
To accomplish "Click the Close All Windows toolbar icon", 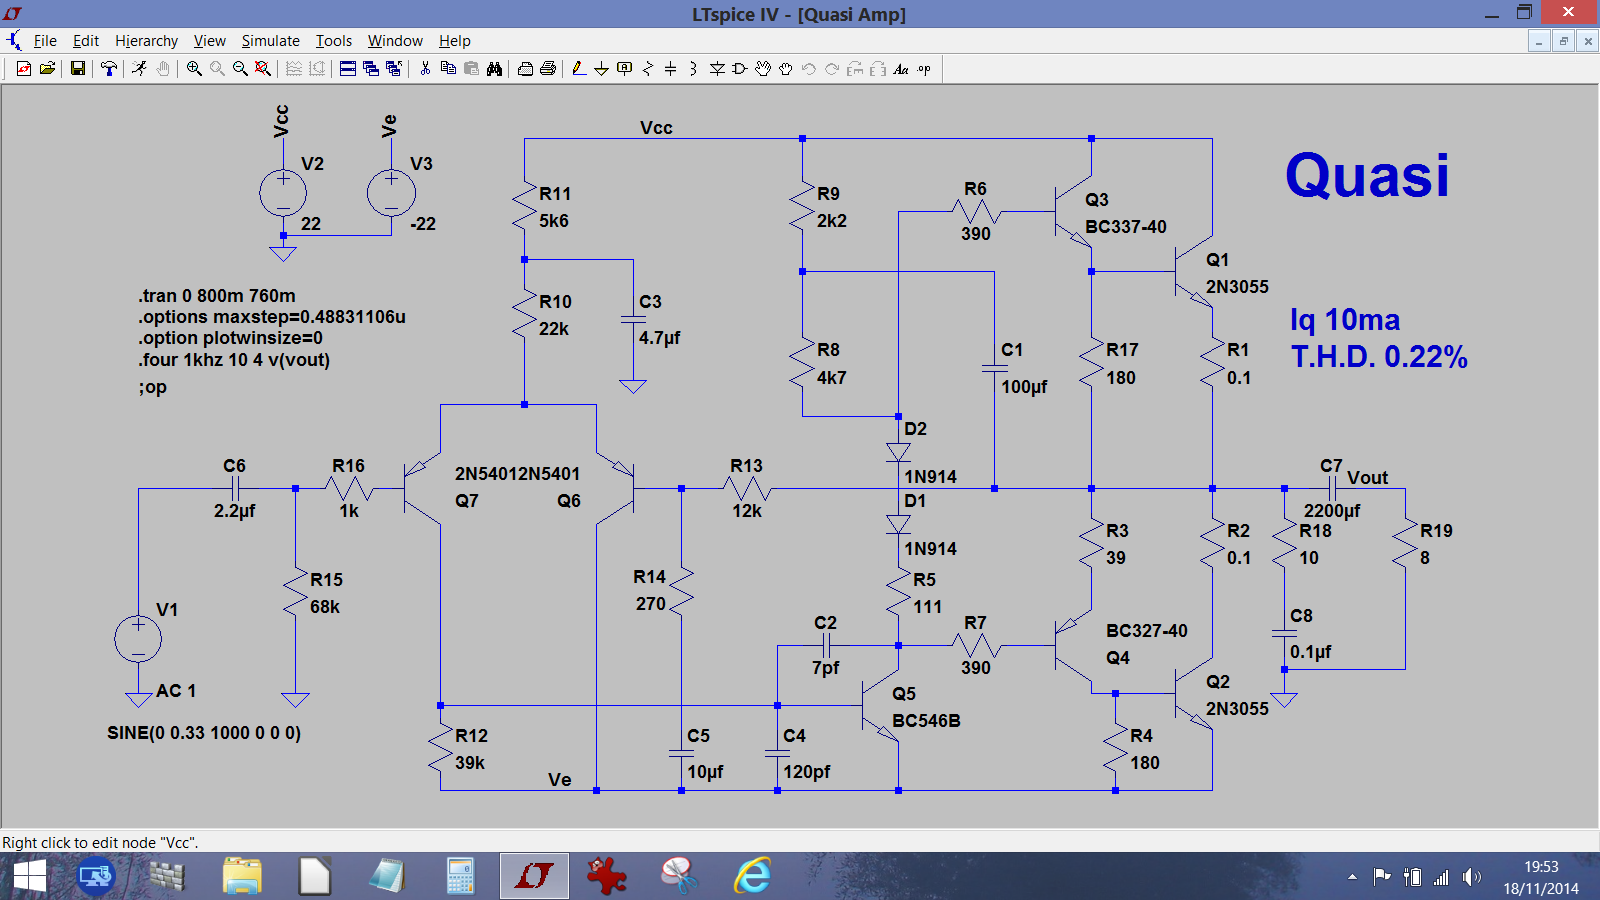I will tap(393, 69).
